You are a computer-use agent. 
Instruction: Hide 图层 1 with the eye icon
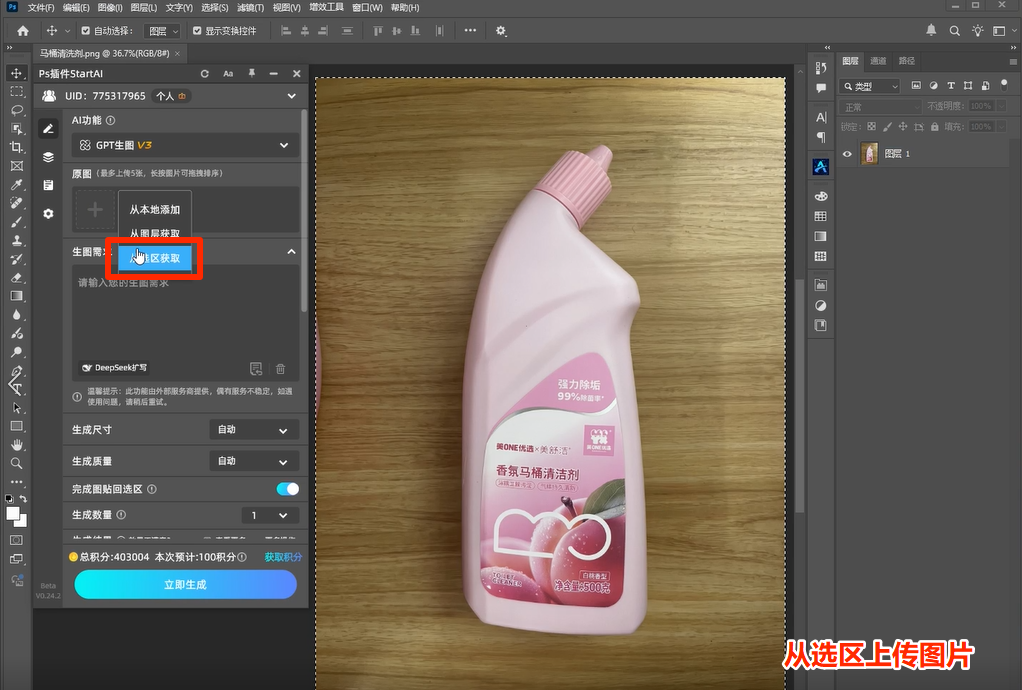coord(847,154)
